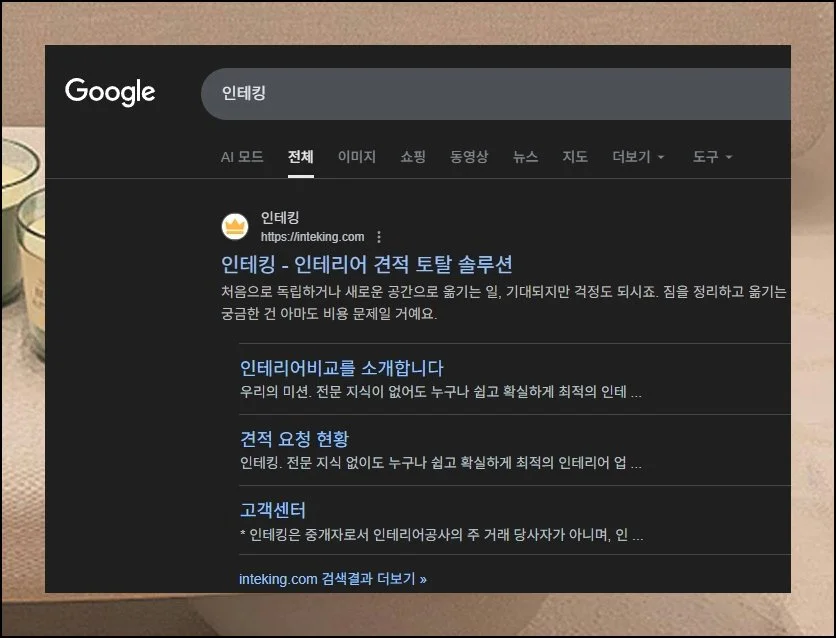Expand the 더보기 dropdown
This screenshot has height=638, width=836.
638,157
